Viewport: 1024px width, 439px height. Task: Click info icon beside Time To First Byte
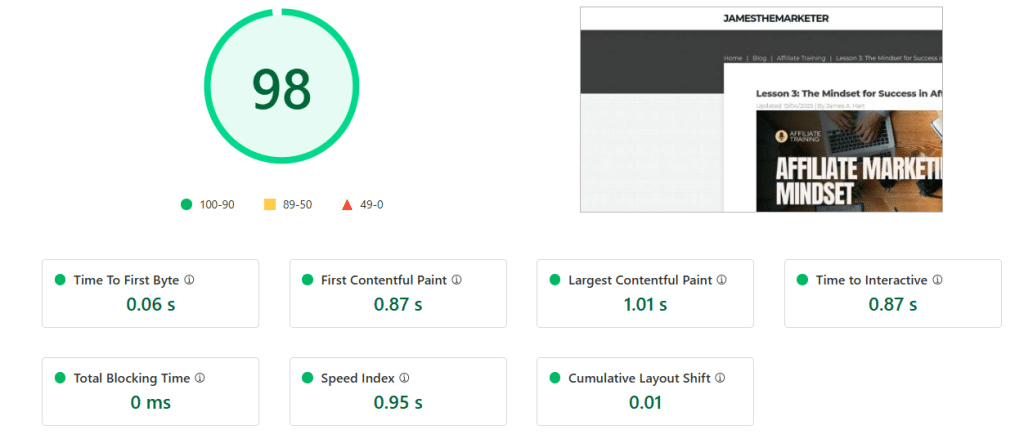point(189,280)
